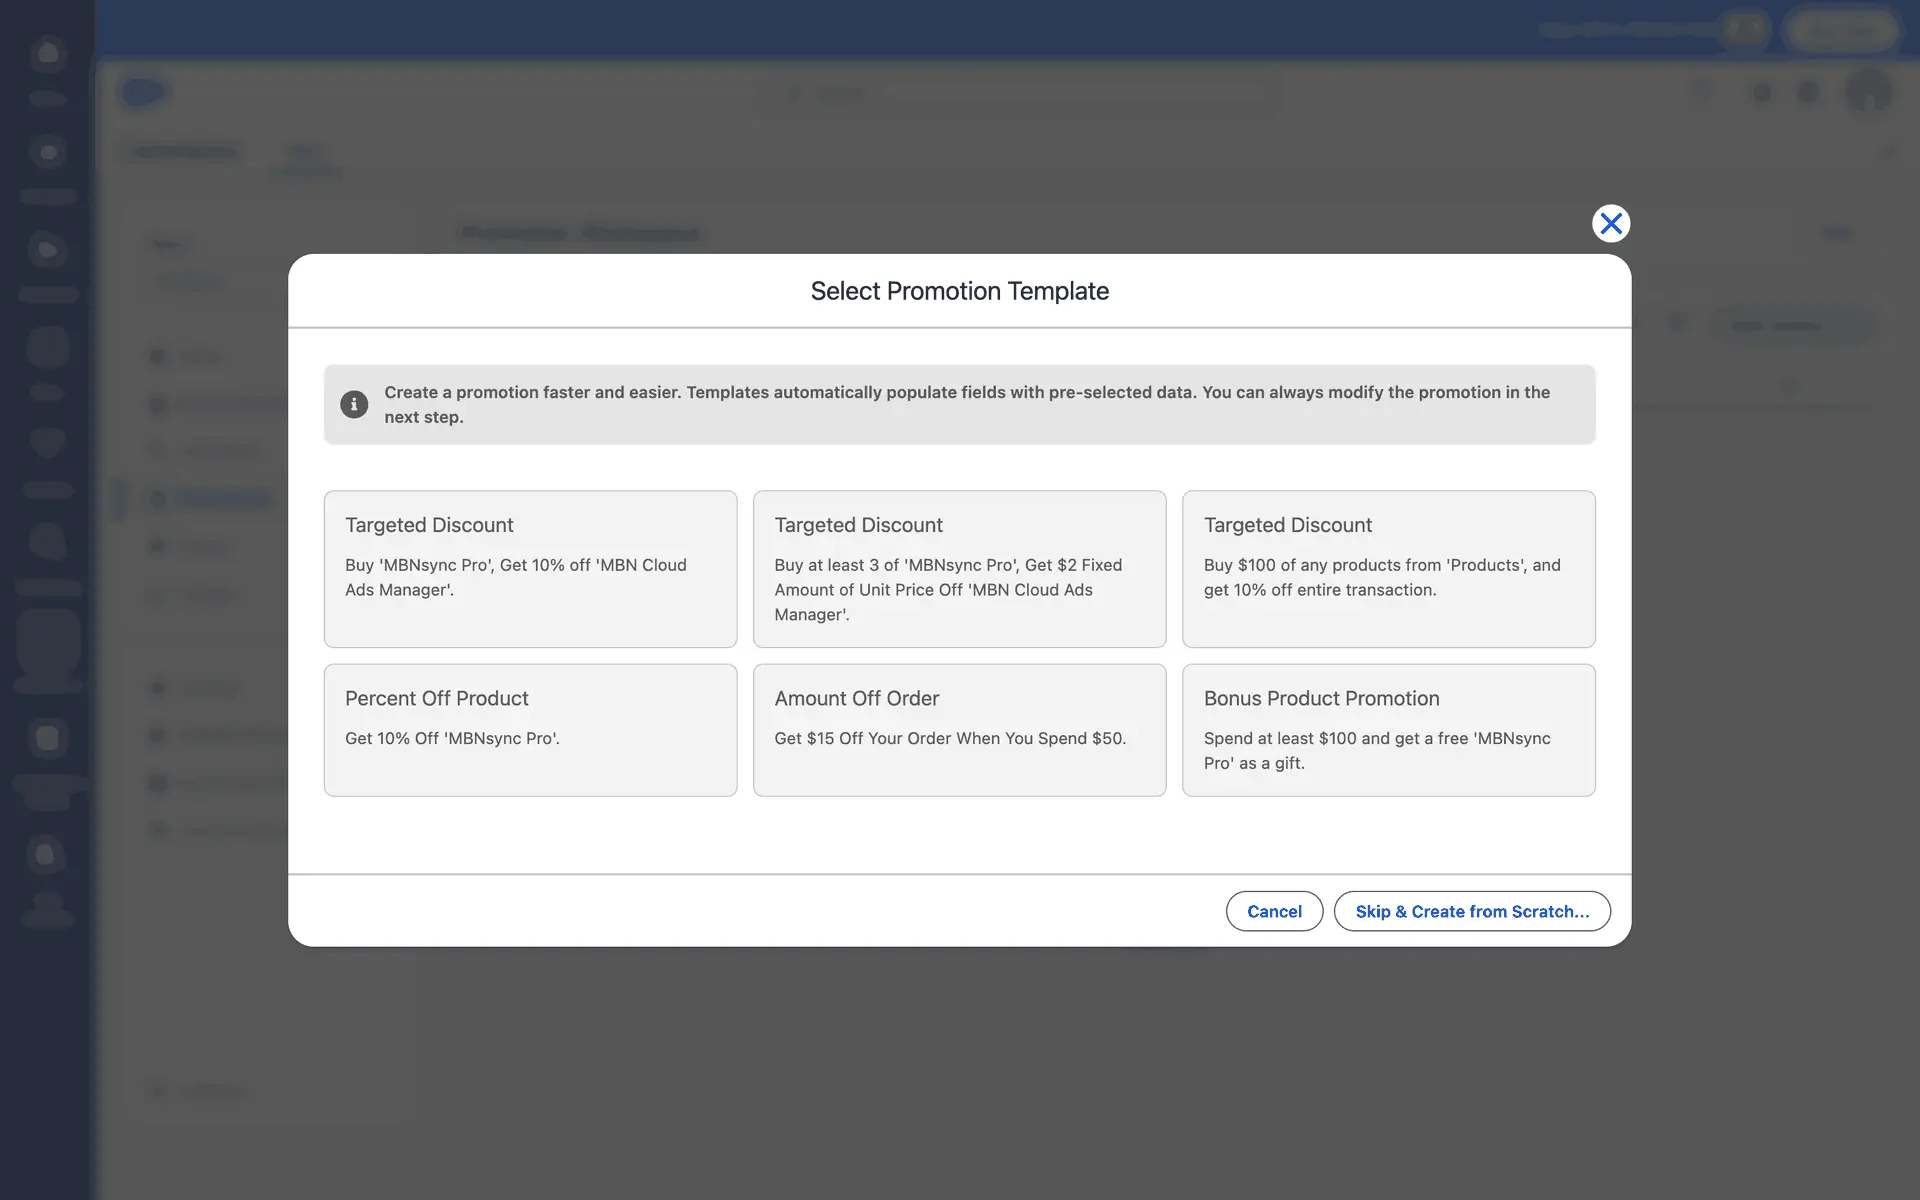The width and height of the screenshot is (1920, 1200).
Task: Select the Amount Off Order template
Action: [959, 729]
